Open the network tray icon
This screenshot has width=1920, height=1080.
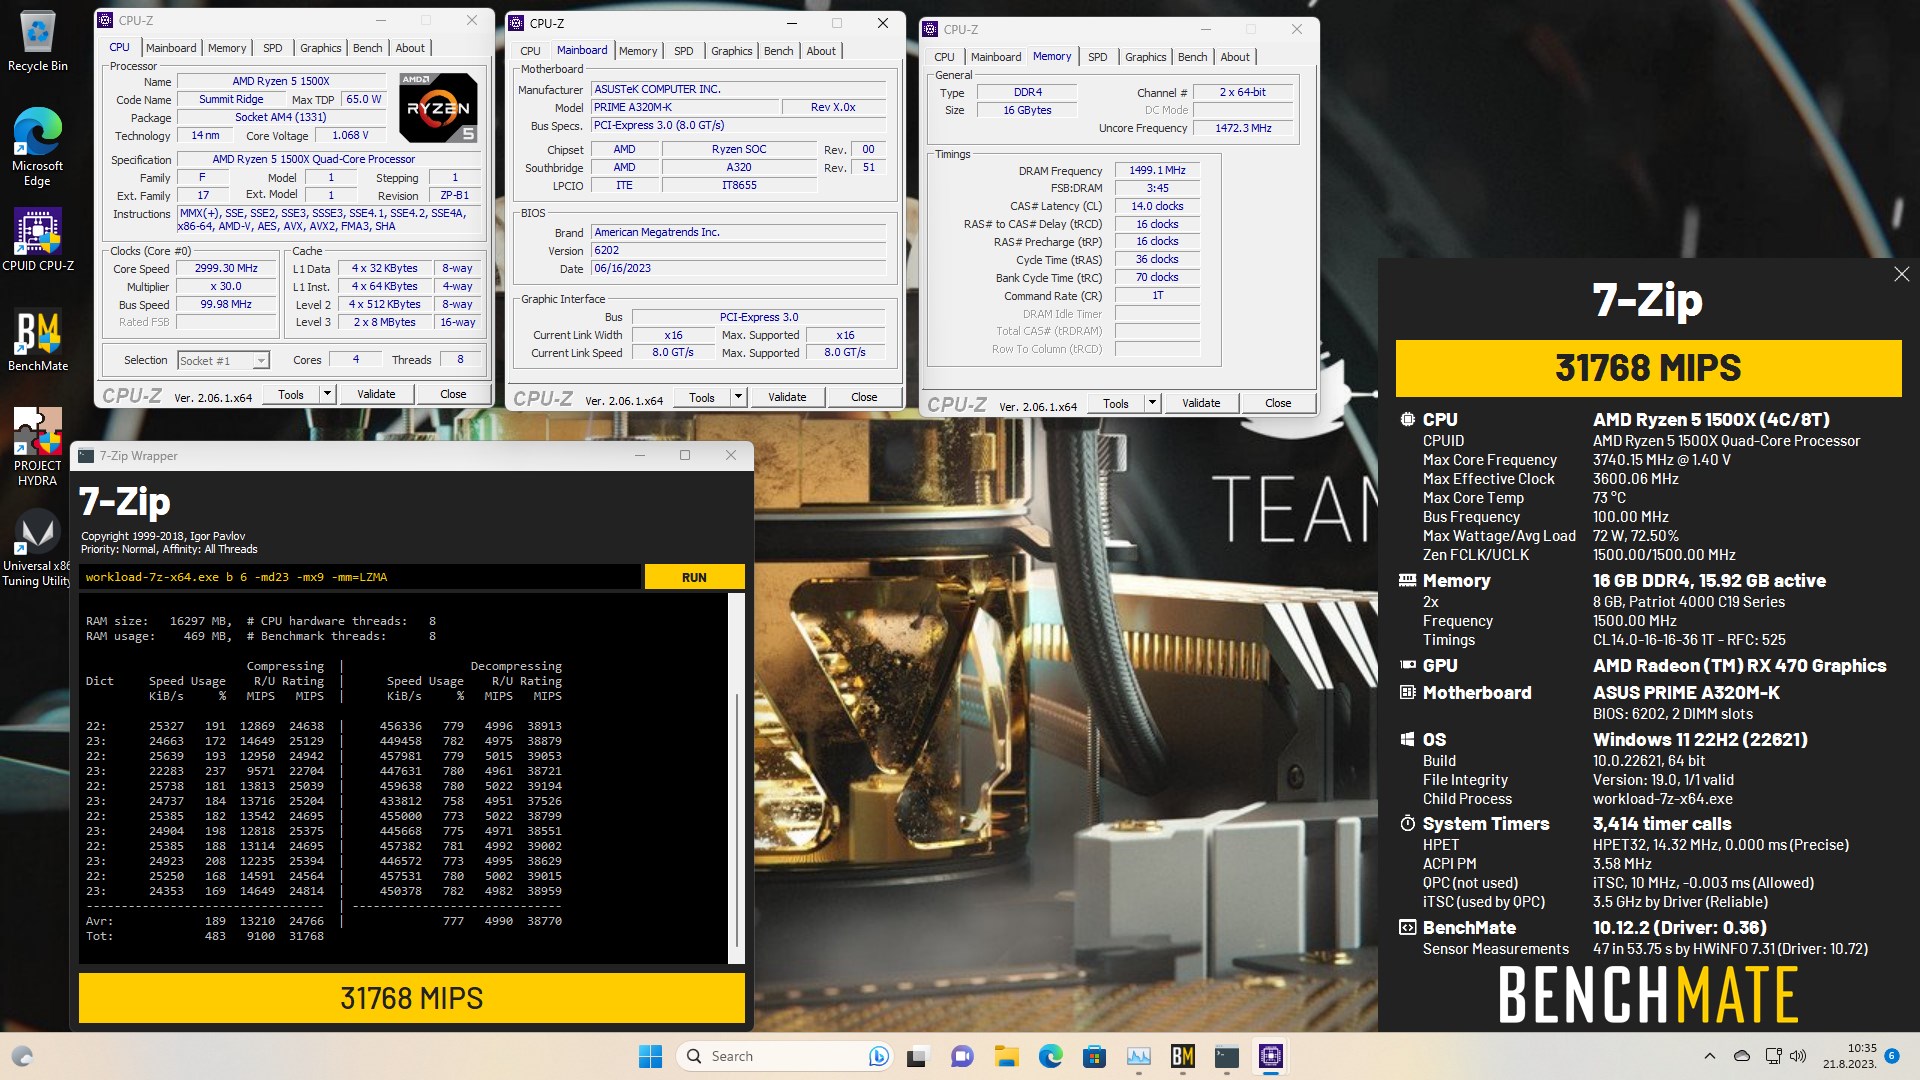click(x=1773, y=1056)
